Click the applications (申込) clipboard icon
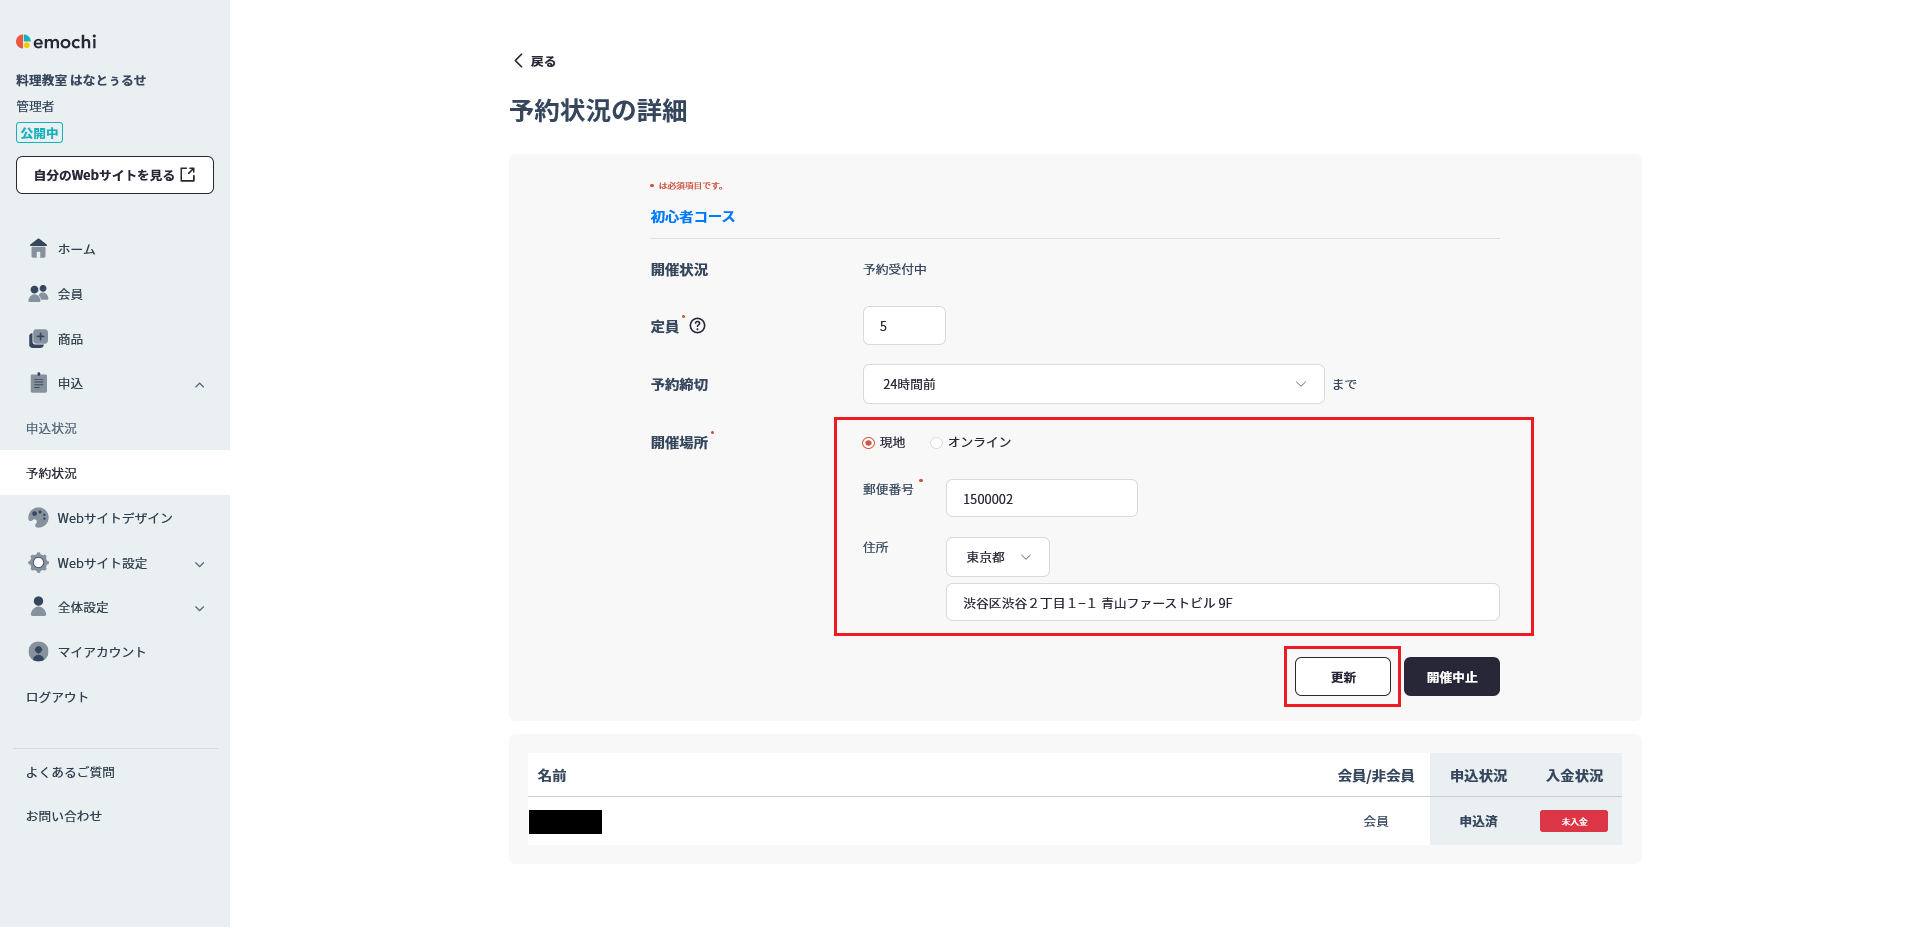The width and height of the screenshot is (1924, 929). coord(38,383)
